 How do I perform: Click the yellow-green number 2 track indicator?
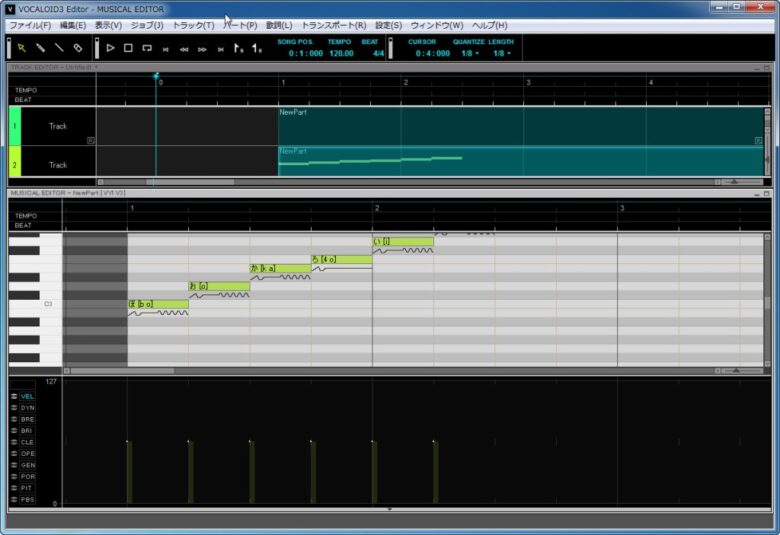[x=14, y=165]
